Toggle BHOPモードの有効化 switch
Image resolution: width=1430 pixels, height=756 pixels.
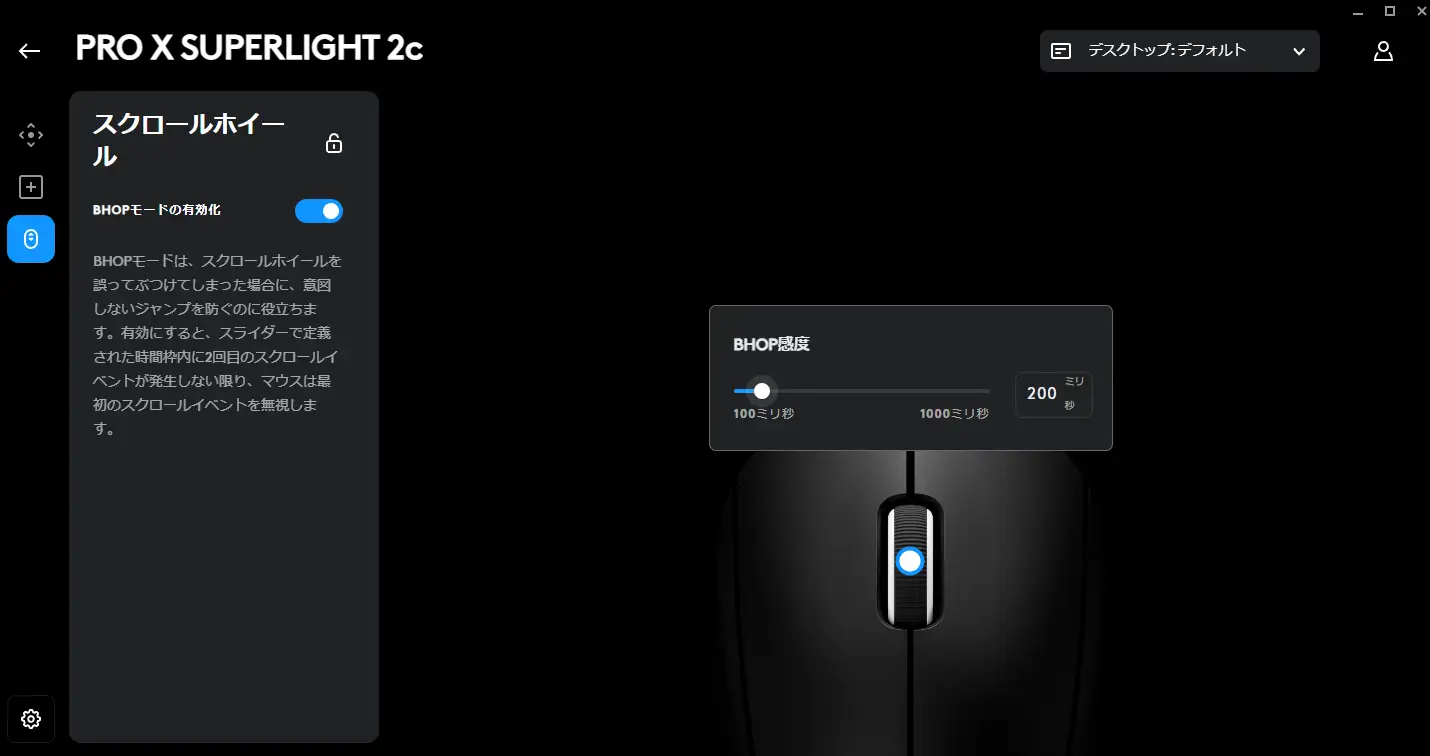point(319,211)
